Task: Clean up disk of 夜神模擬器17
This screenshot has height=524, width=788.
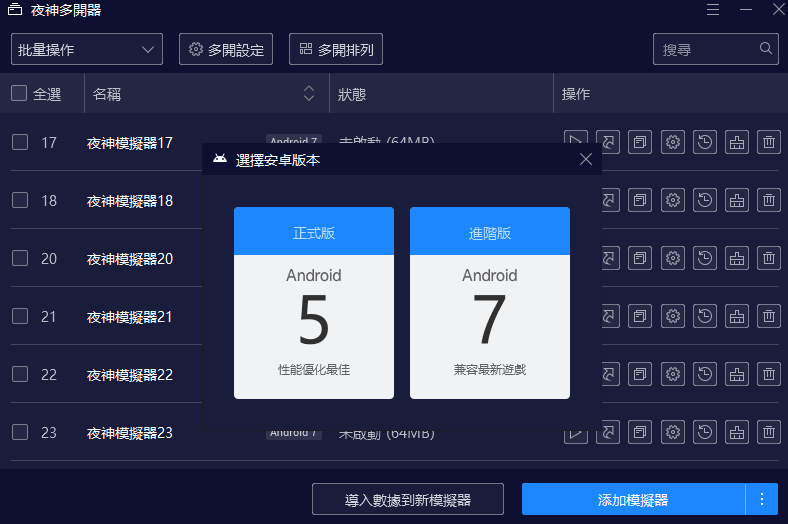Action: pyautogui.click(x=737, y=142)
